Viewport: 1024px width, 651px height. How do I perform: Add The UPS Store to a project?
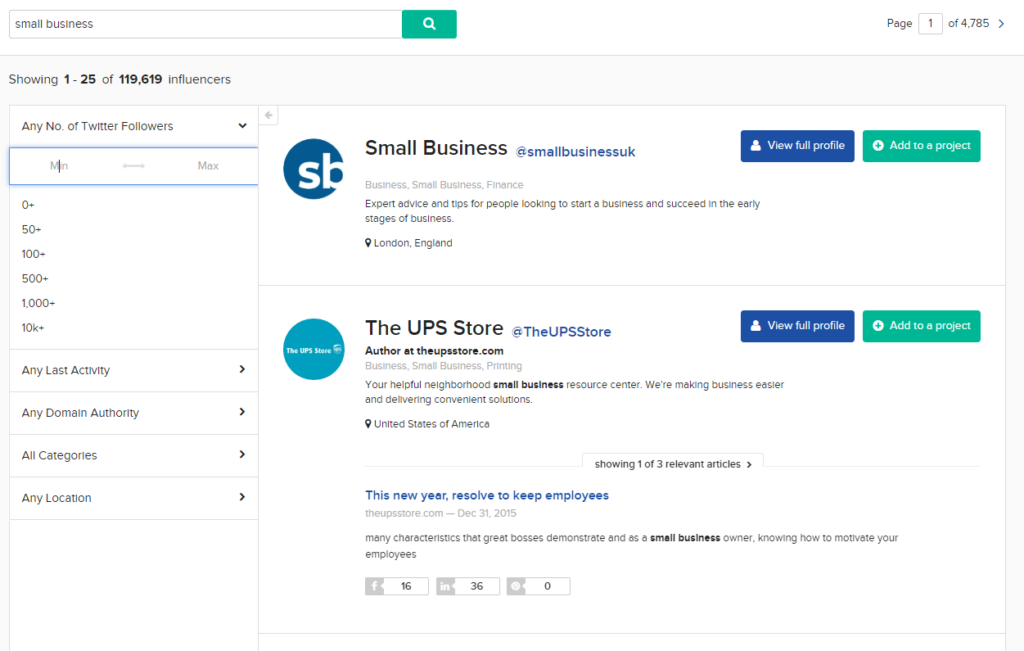click(921, 326)
